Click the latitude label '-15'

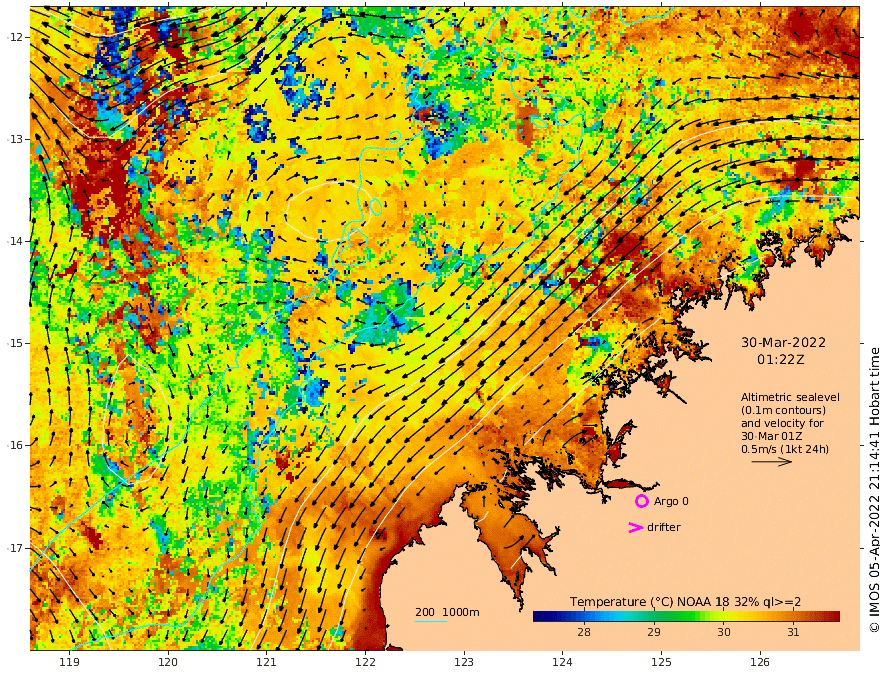15,343
